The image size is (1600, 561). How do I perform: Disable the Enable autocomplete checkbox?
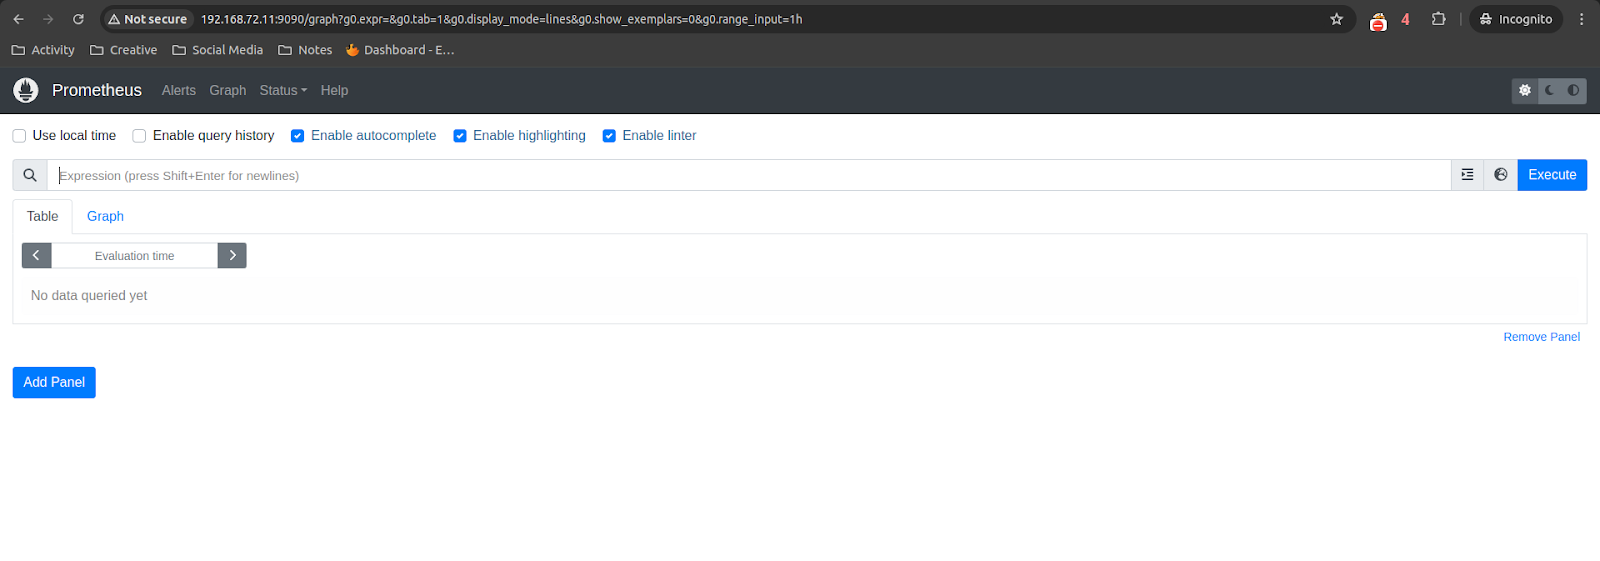(x=297, y=136)
